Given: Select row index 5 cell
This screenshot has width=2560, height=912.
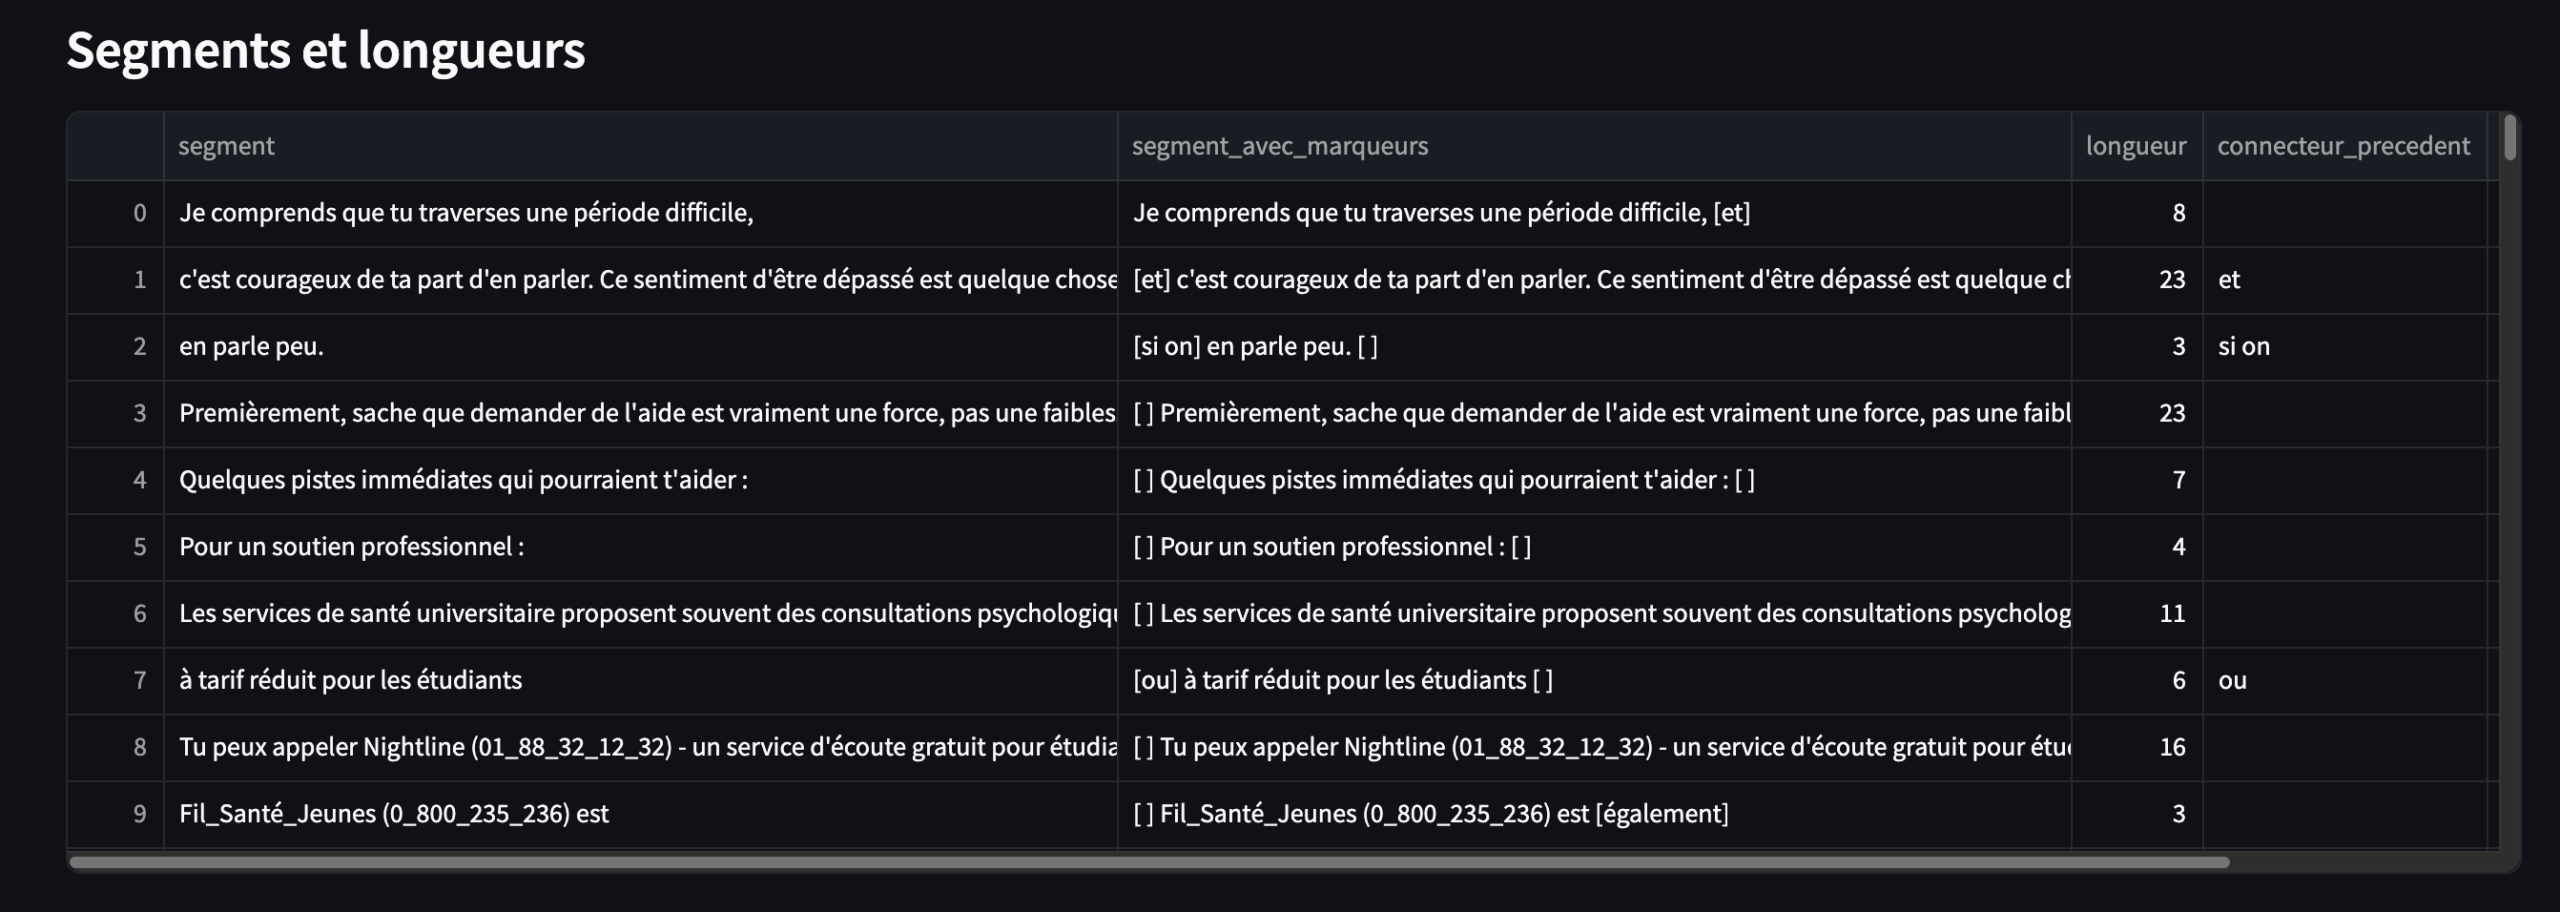Looking at the screenshot, I should (116, 547).
